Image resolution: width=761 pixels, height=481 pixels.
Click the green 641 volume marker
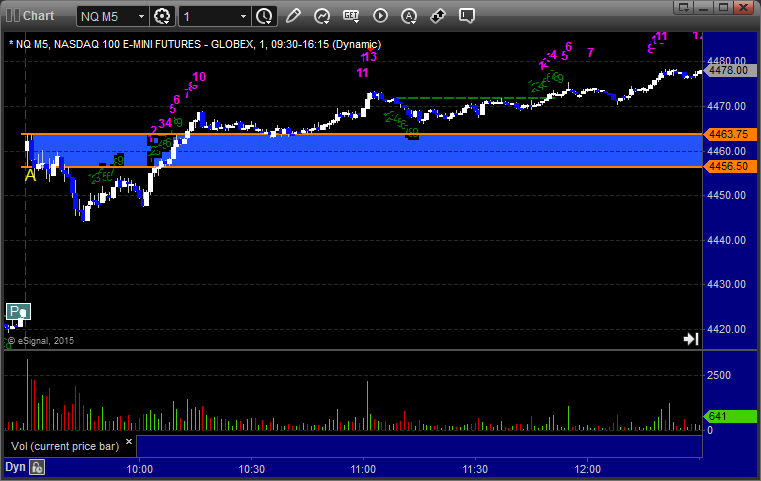point(729,416)
